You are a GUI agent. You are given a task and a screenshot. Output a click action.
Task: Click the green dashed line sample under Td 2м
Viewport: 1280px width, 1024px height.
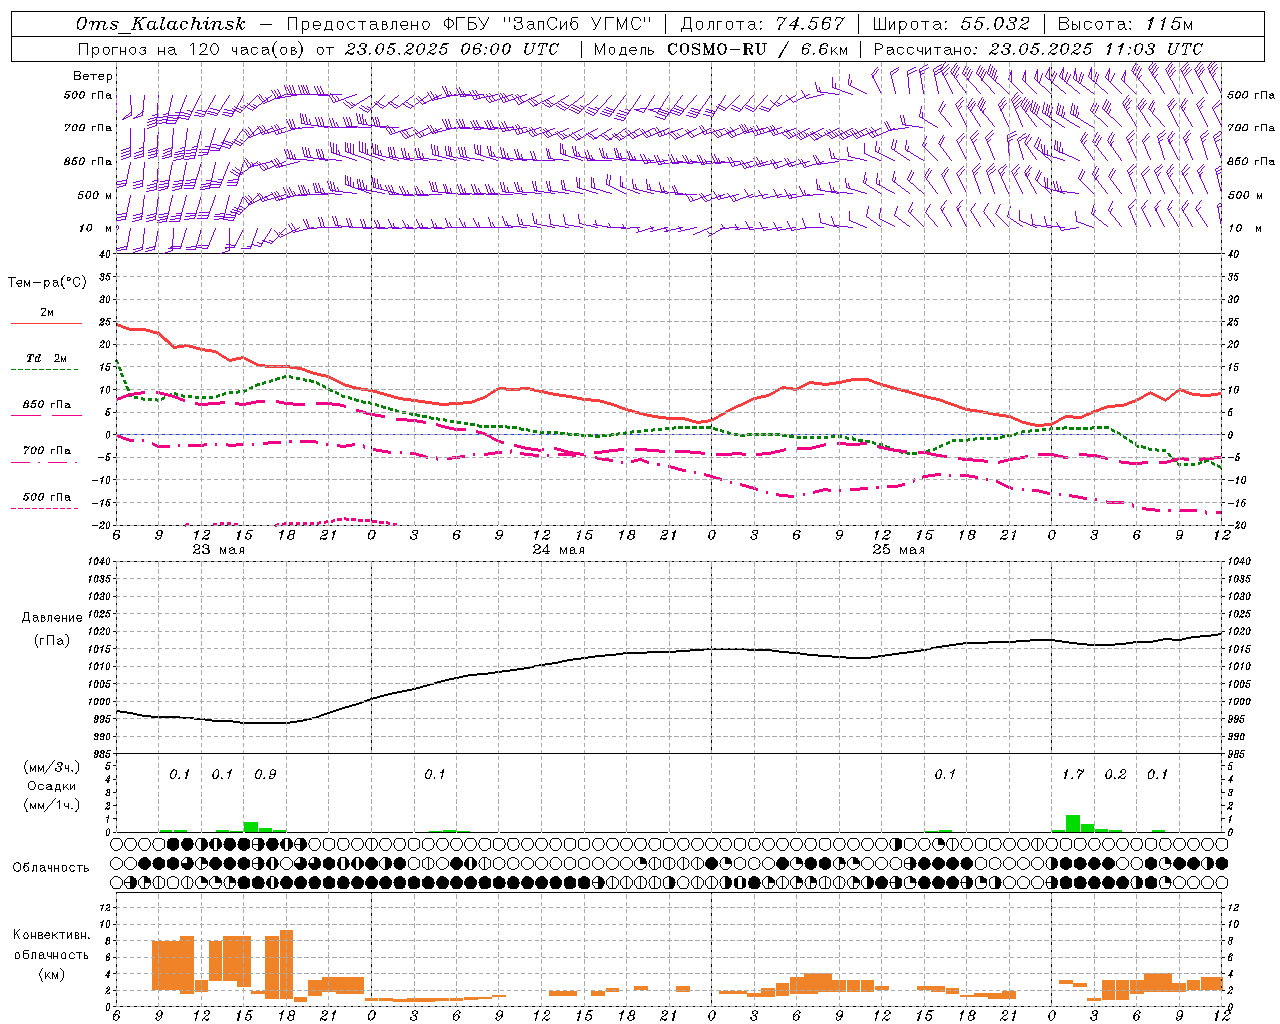(x=45, y=370)
